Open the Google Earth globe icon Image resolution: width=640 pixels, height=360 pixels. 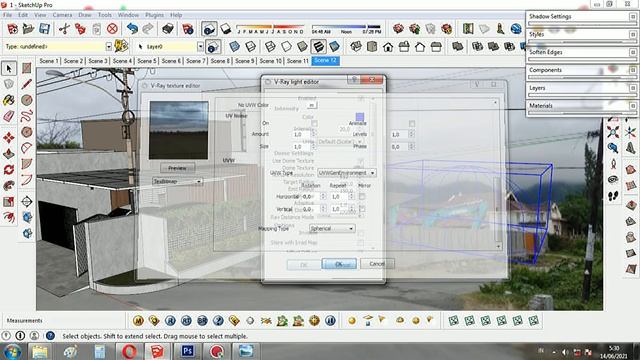click(x=516, y=29)
